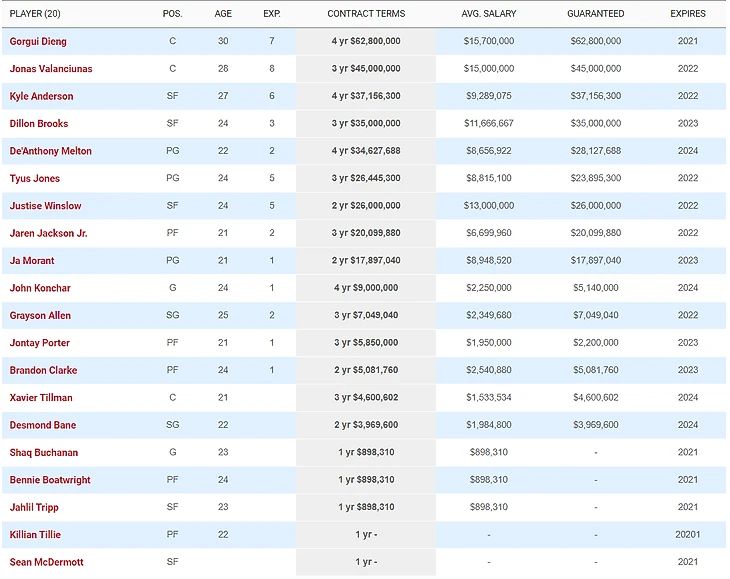Viewport: 730px width, 579px height.
Task: Open Jontay Porter player link
Action: click(40, 343)
